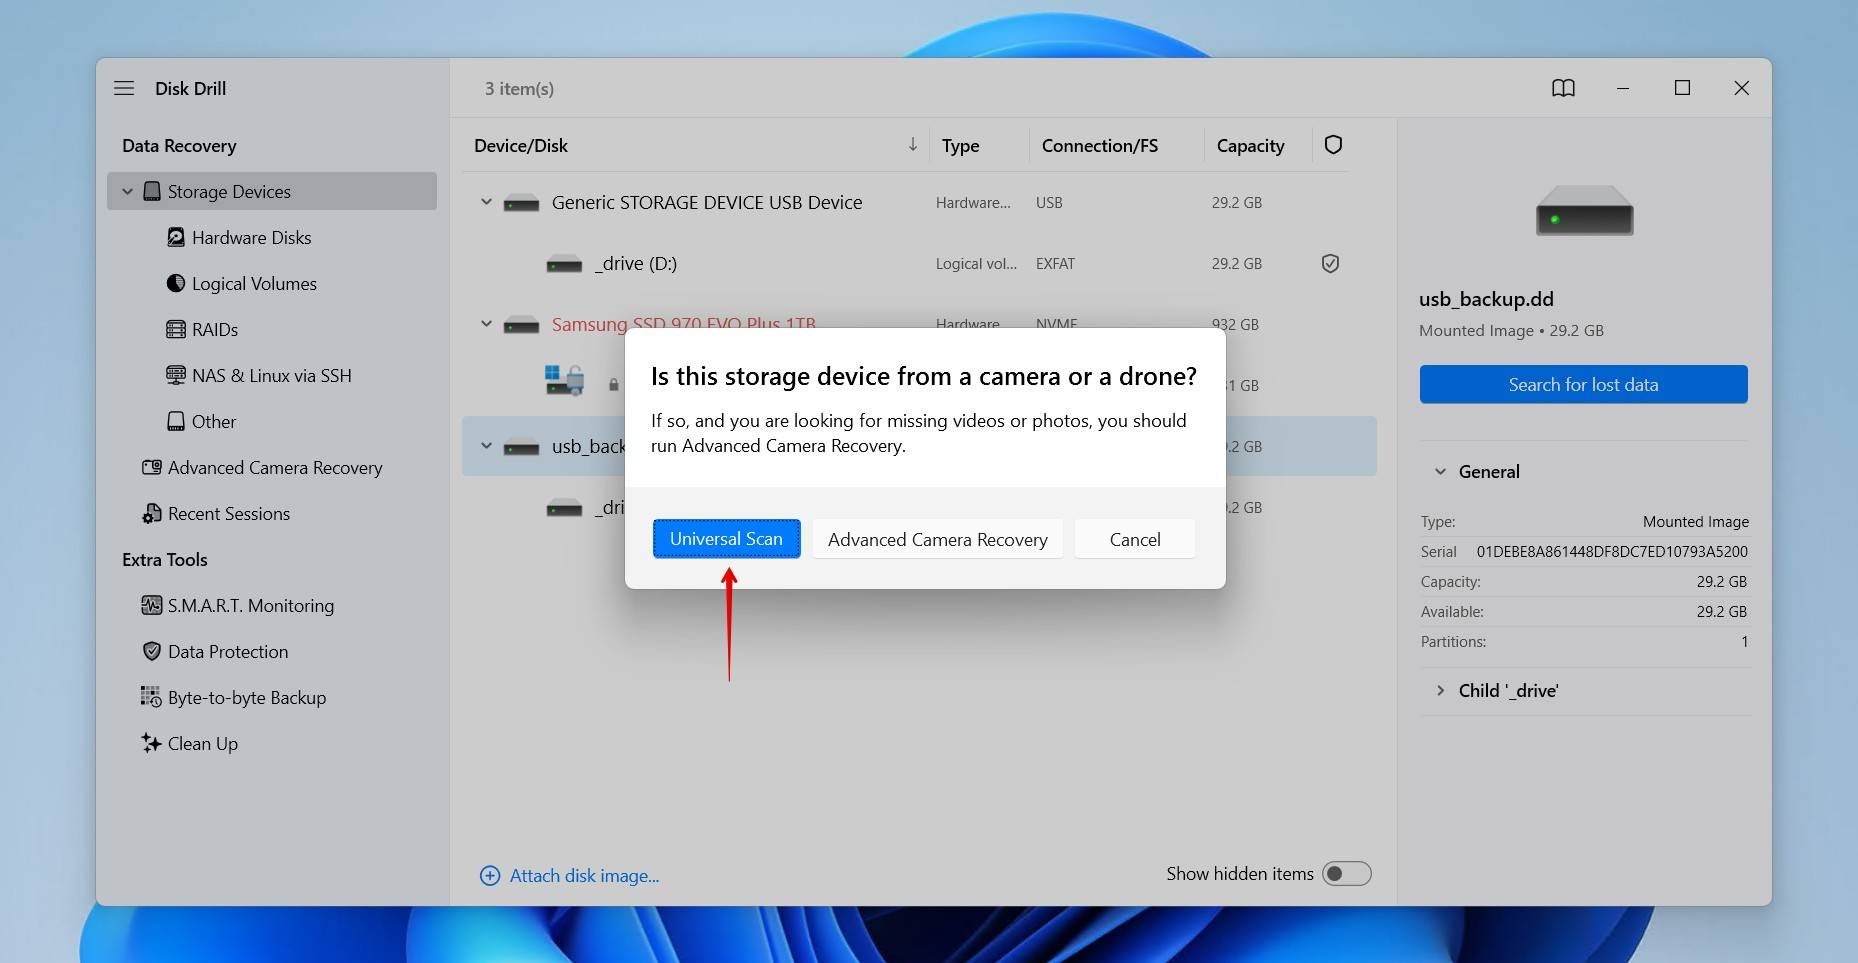Select Recent Sessions in the sidebar
The image size is (1858, 963).
[x=229, y=513]
